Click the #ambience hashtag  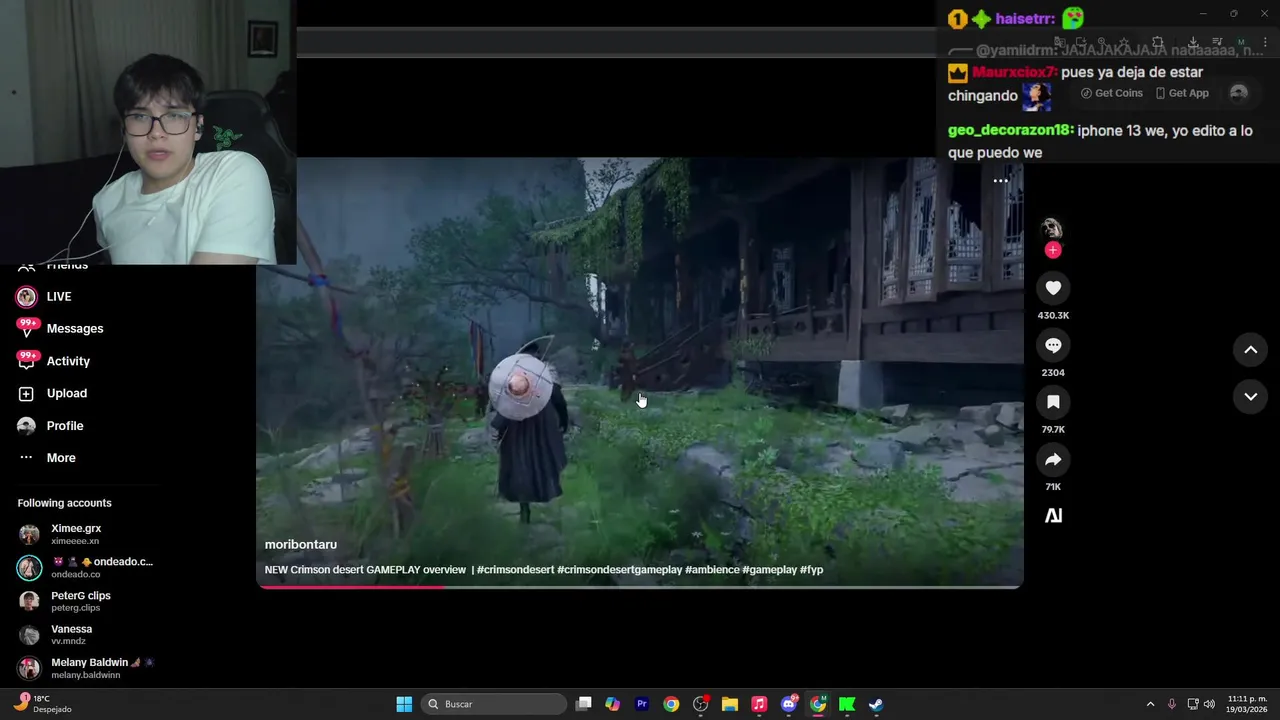[x=712, y=570]
